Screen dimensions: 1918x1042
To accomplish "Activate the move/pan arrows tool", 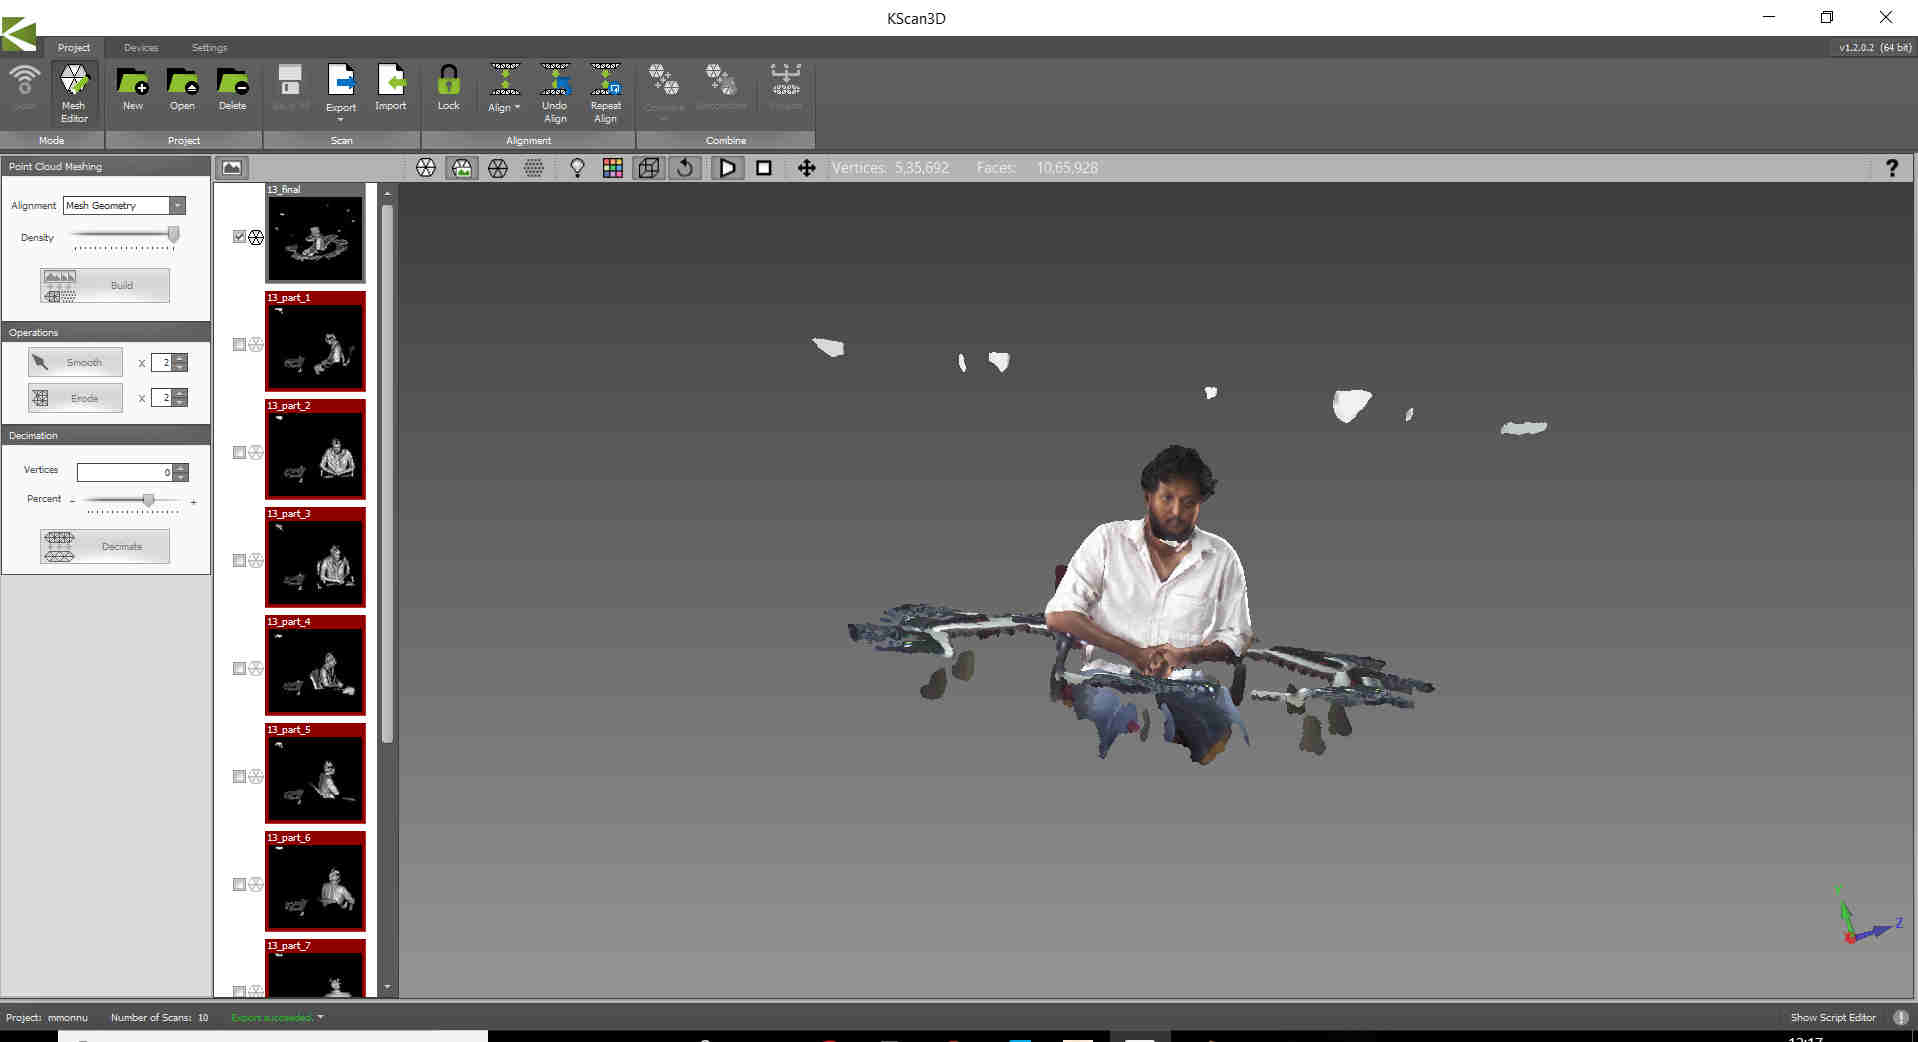I will click(x=807, y=168).
